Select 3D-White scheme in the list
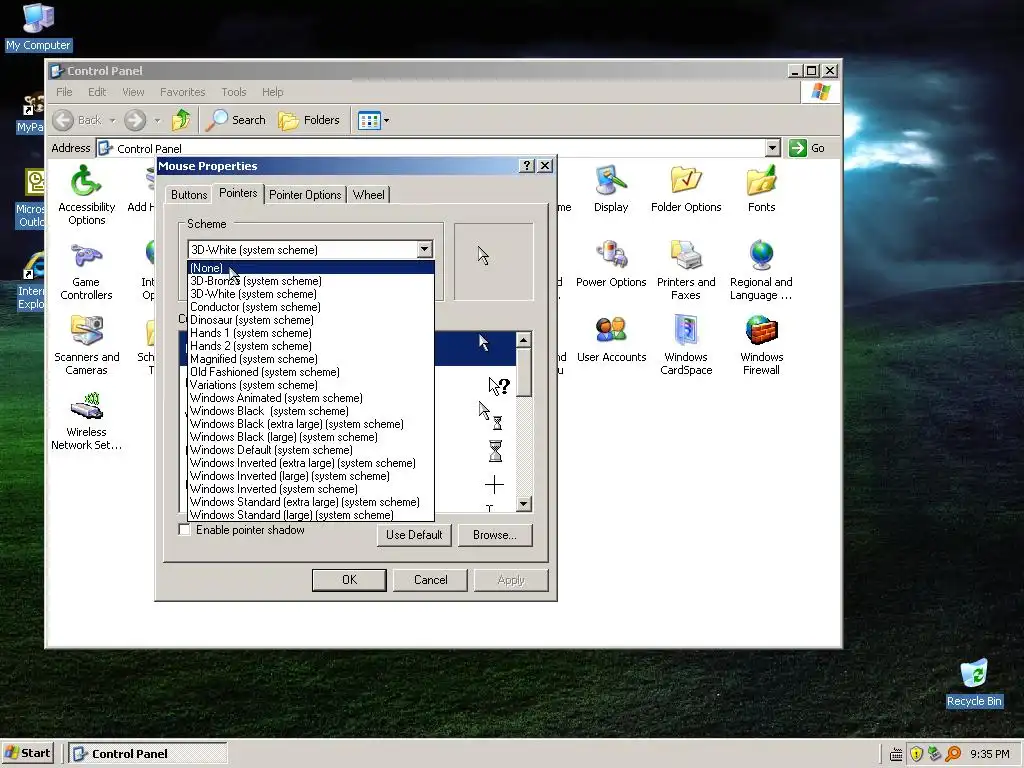This screenshot has width=1024, height=768. point(311,294)
